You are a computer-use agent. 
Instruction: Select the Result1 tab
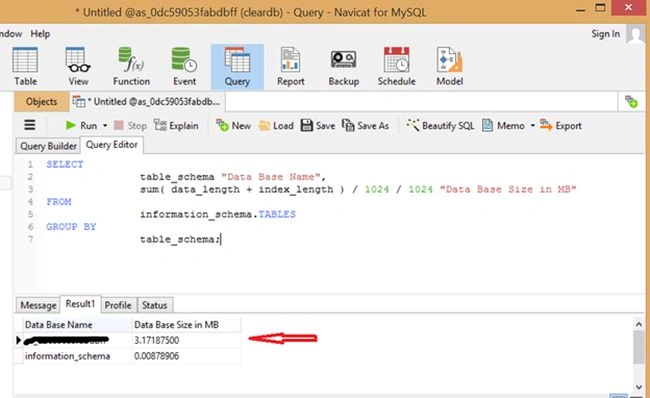(x=80, y=304)
